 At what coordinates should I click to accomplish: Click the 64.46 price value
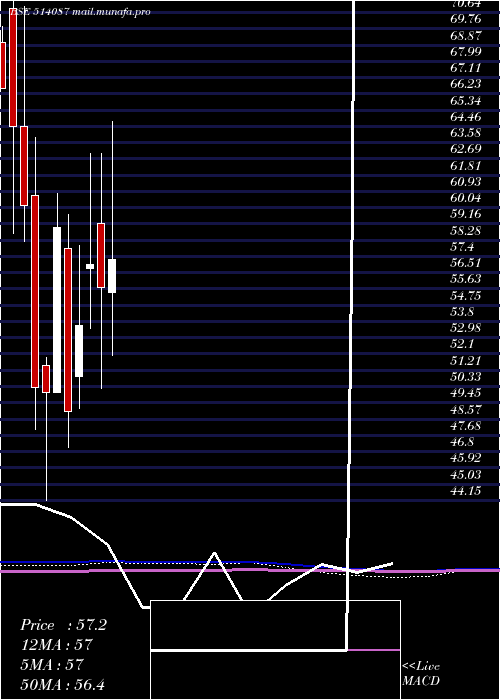[466, 117]
